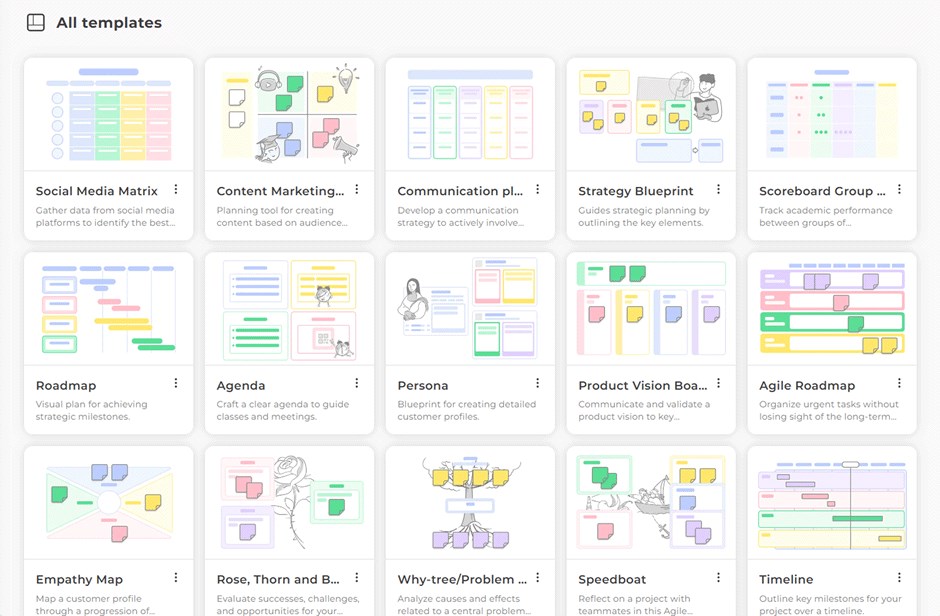Open more options for Rose, Thorn template
This screenshot has height=616, width=940.
tap(357, 577)
